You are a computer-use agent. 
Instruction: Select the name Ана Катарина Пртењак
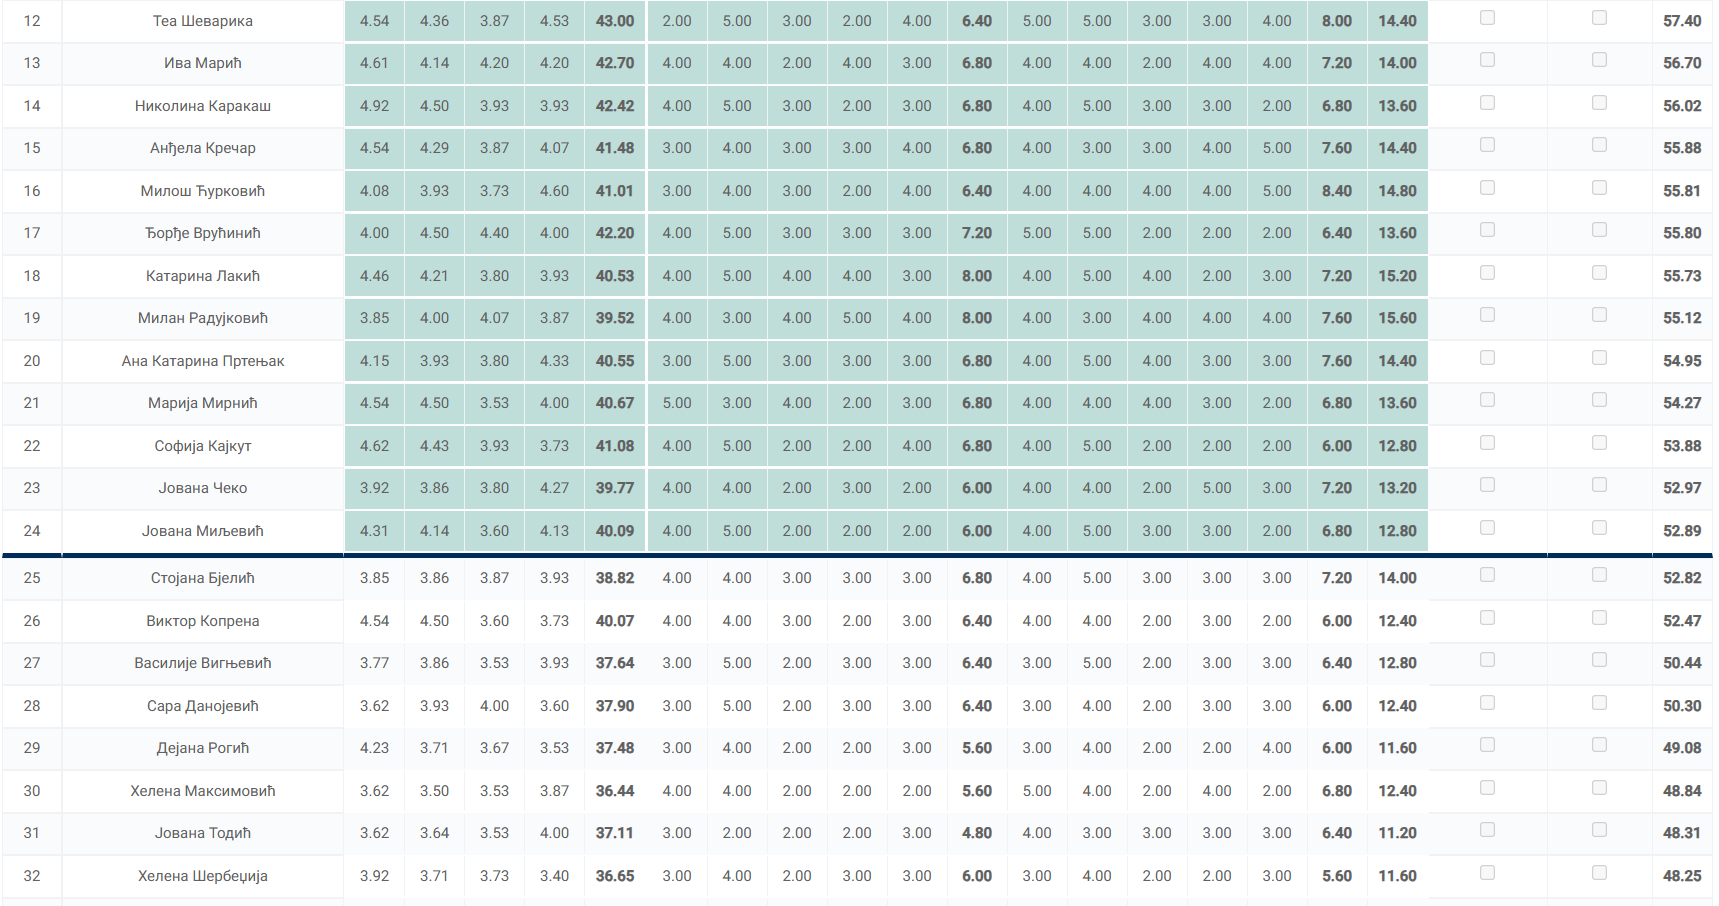(203, 361)
